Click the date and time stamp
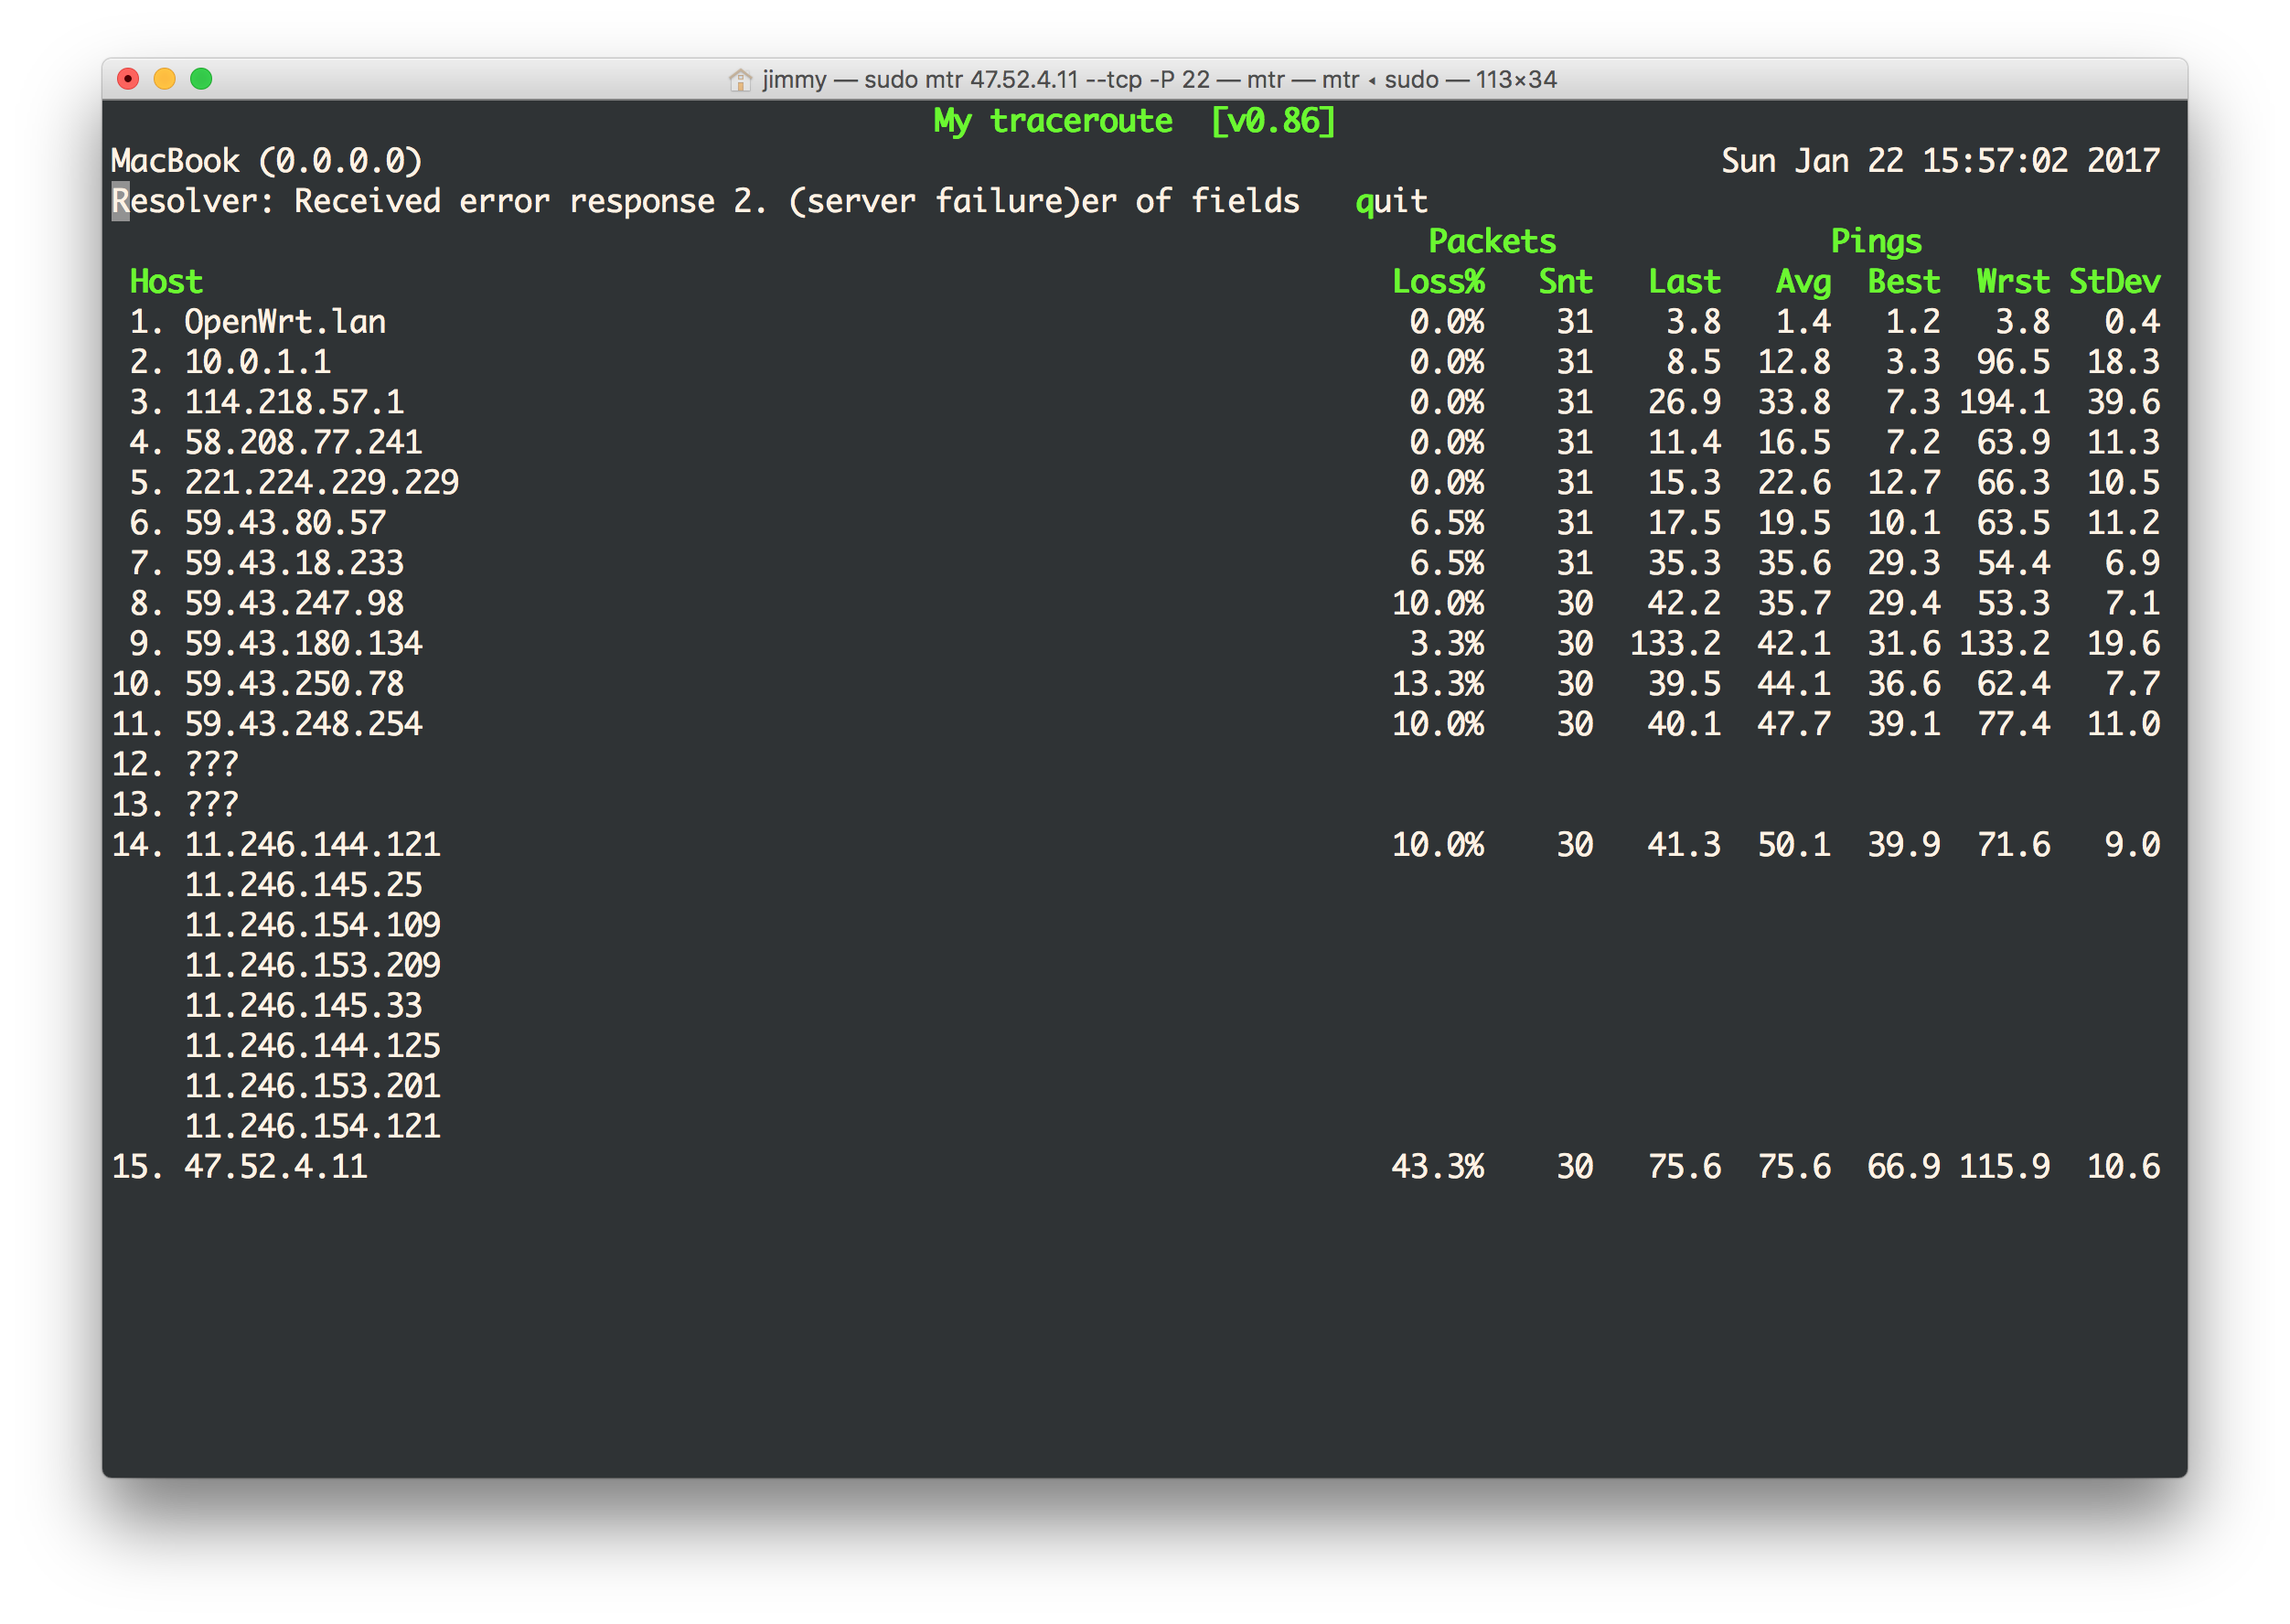 pos(1939,161)
